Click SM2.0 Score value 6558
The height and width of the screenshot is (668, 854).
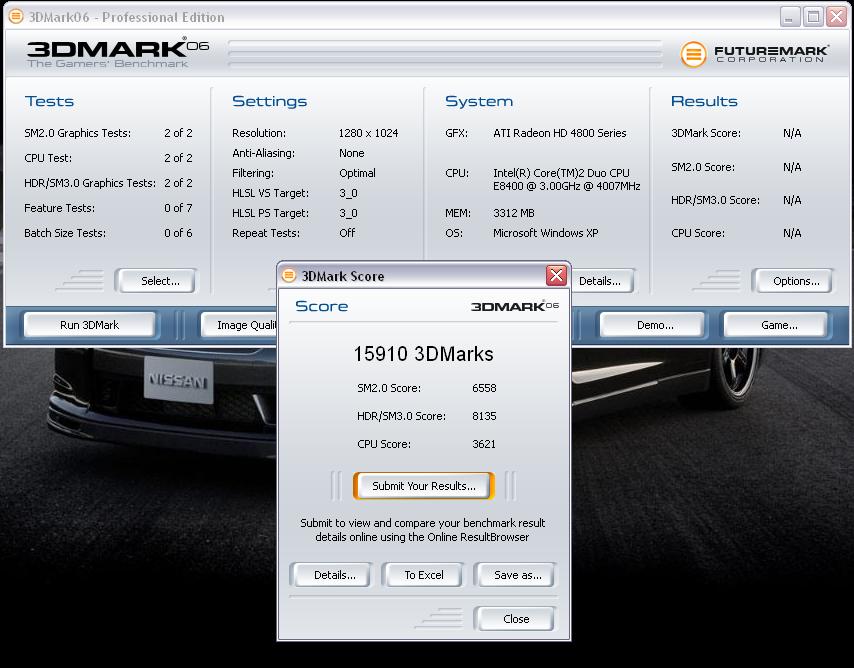click(484, 388)
